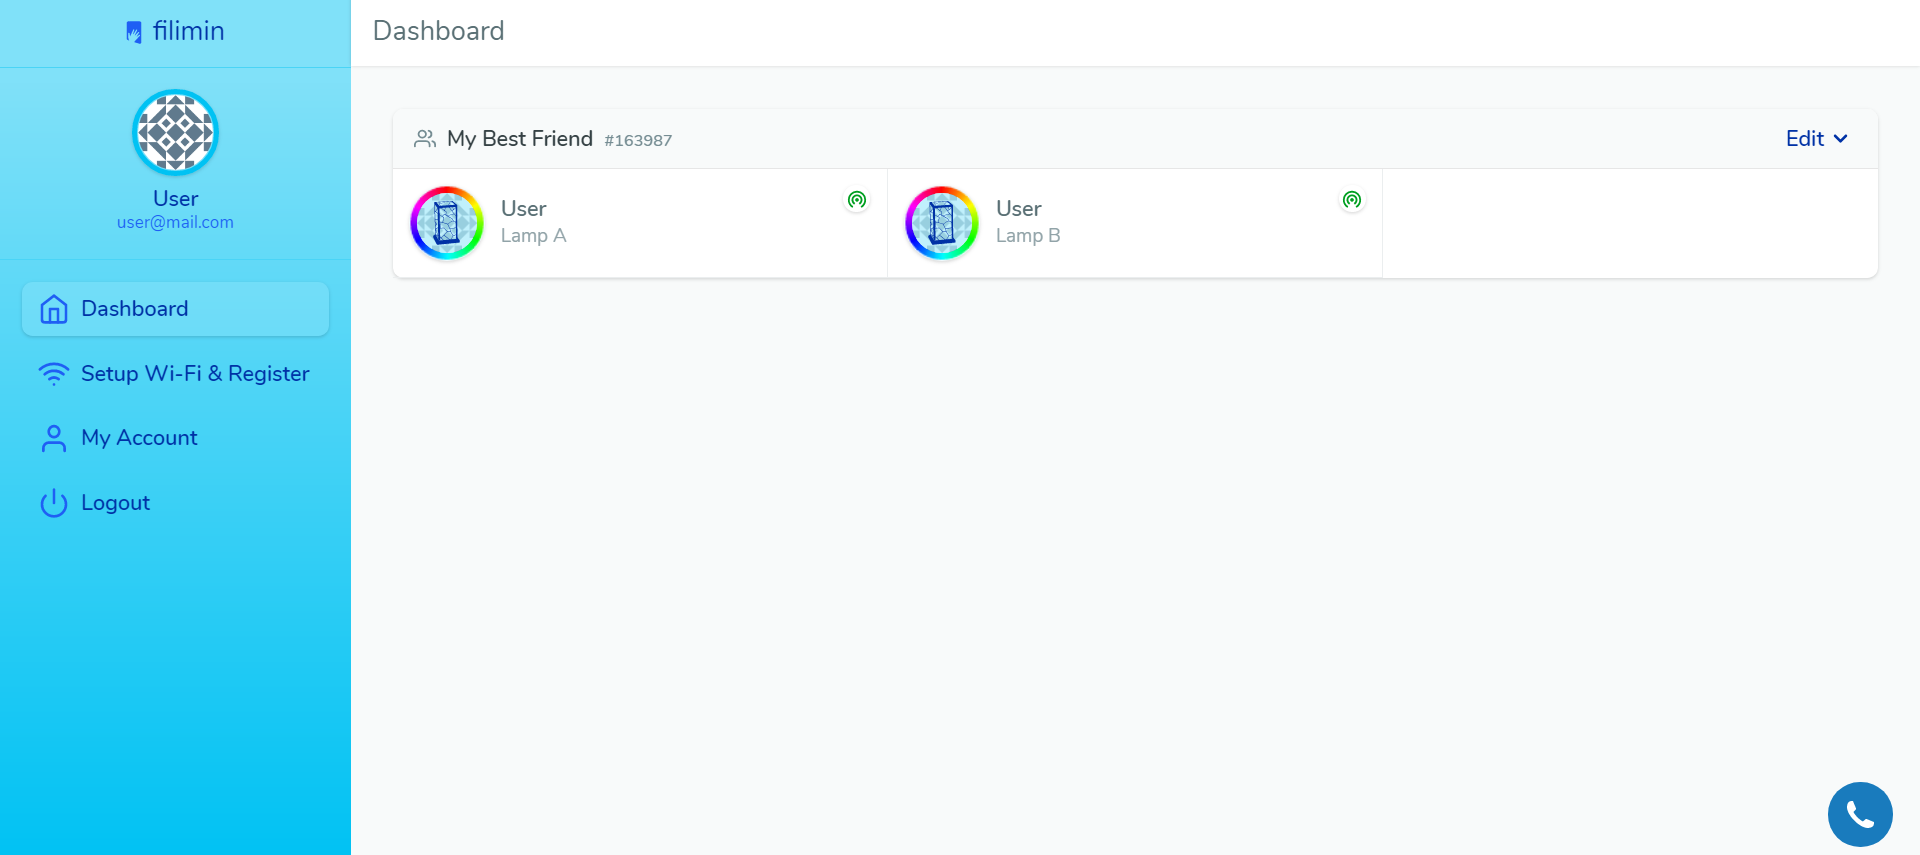The image size is (1920, 855).
Task: Expand the Edit dropdown
Action: pyautogui.click(x=1817, y=139)
